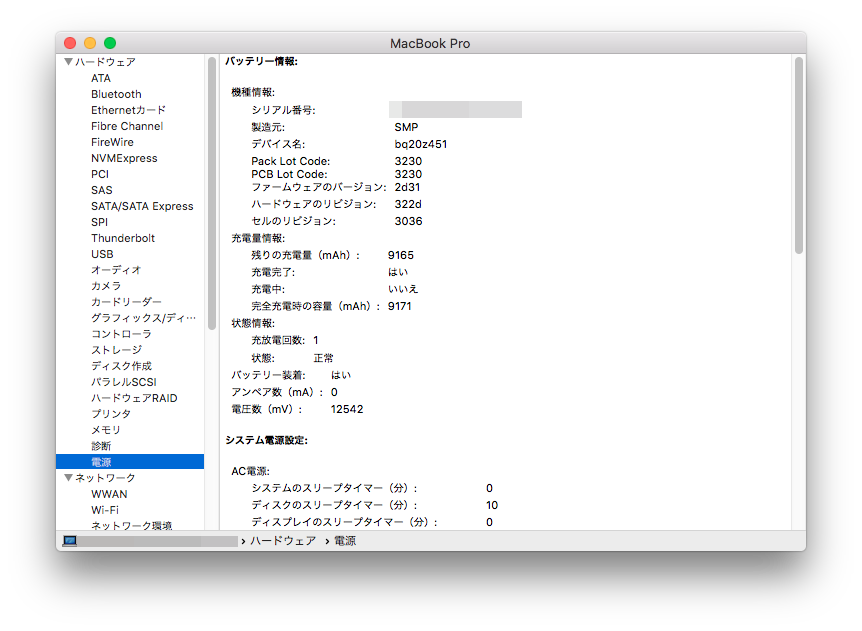Select グラフィックス/ディ… sidebar entry

(143, 317)
